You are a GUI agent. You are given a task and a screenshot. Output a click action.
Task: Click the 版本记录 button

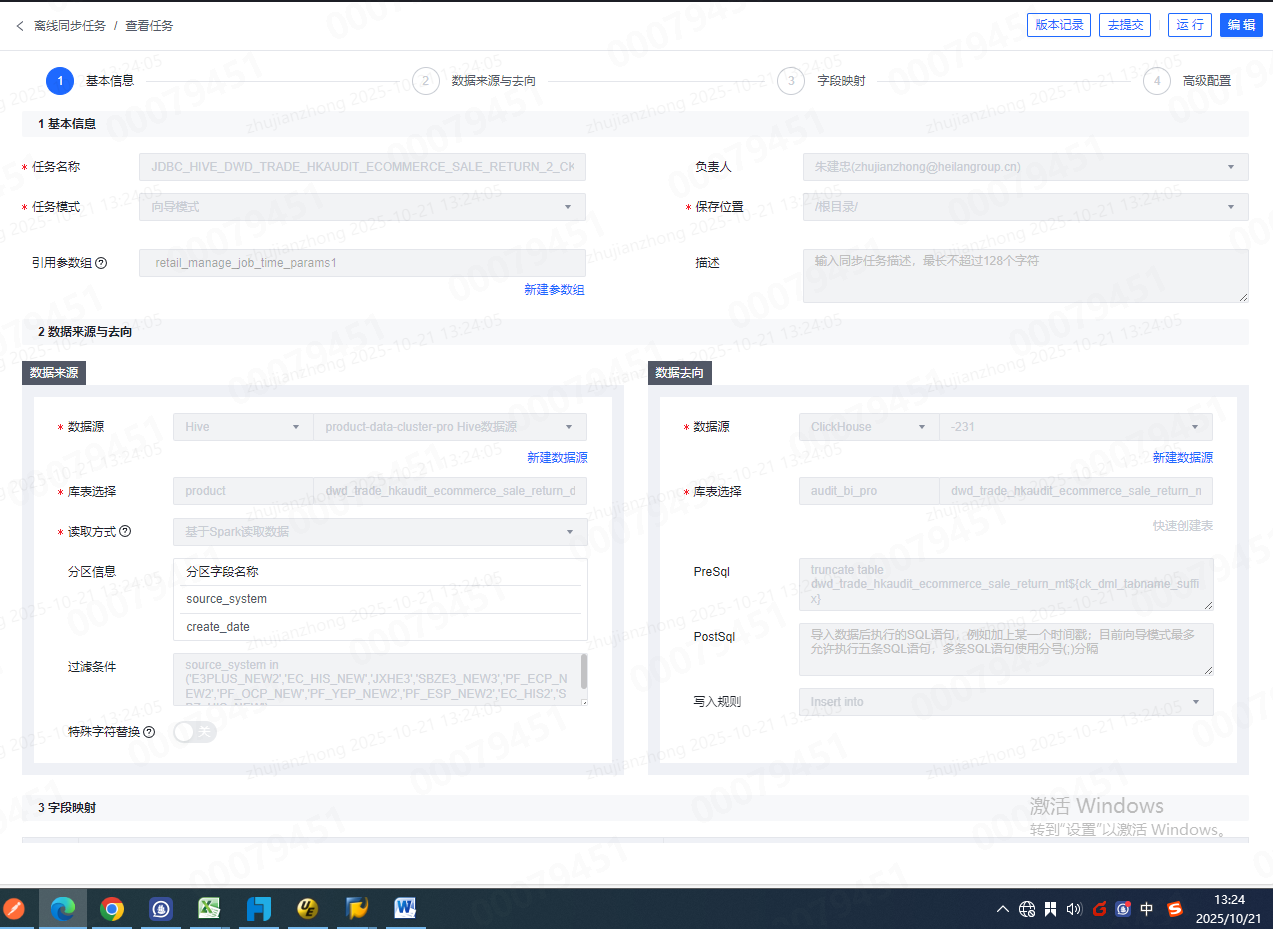pyautogui.click(x=1059, y=25)
